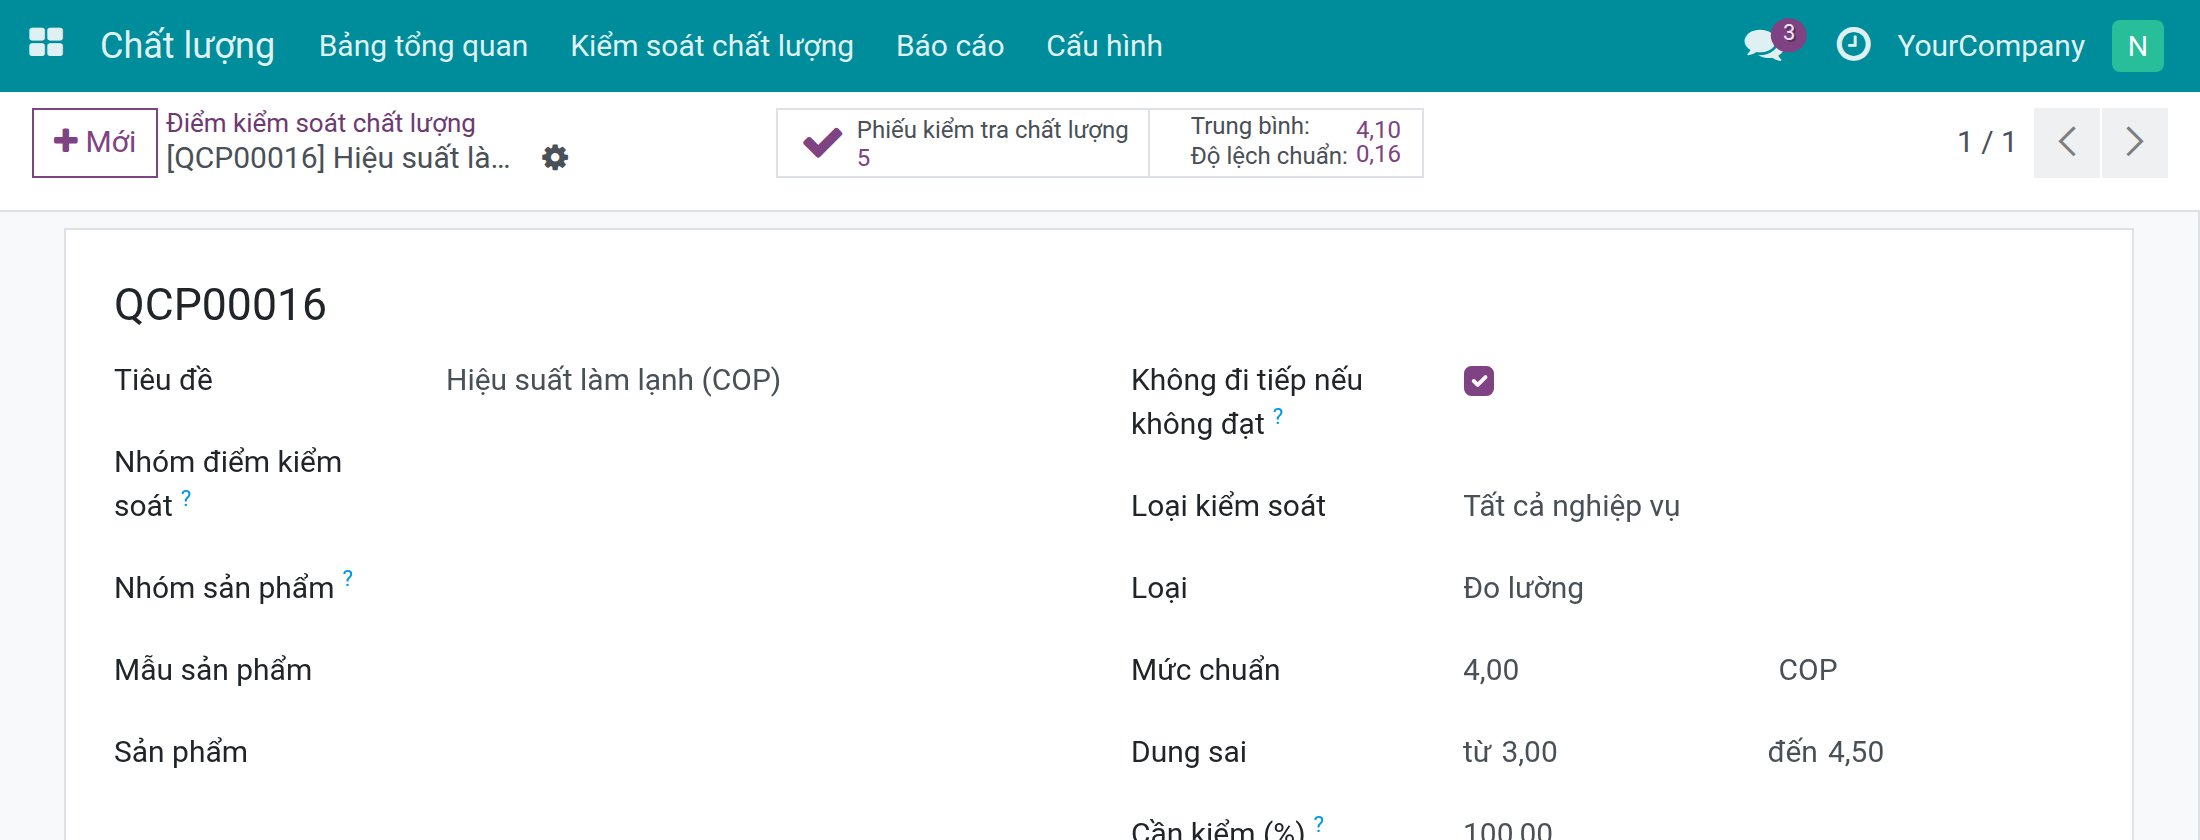Click the breadcrumb record name [QCP00016] Hiệu suất là...
Image resolution: width=2200 pixels, height=840 pixels.
click(x=338, y=158)
